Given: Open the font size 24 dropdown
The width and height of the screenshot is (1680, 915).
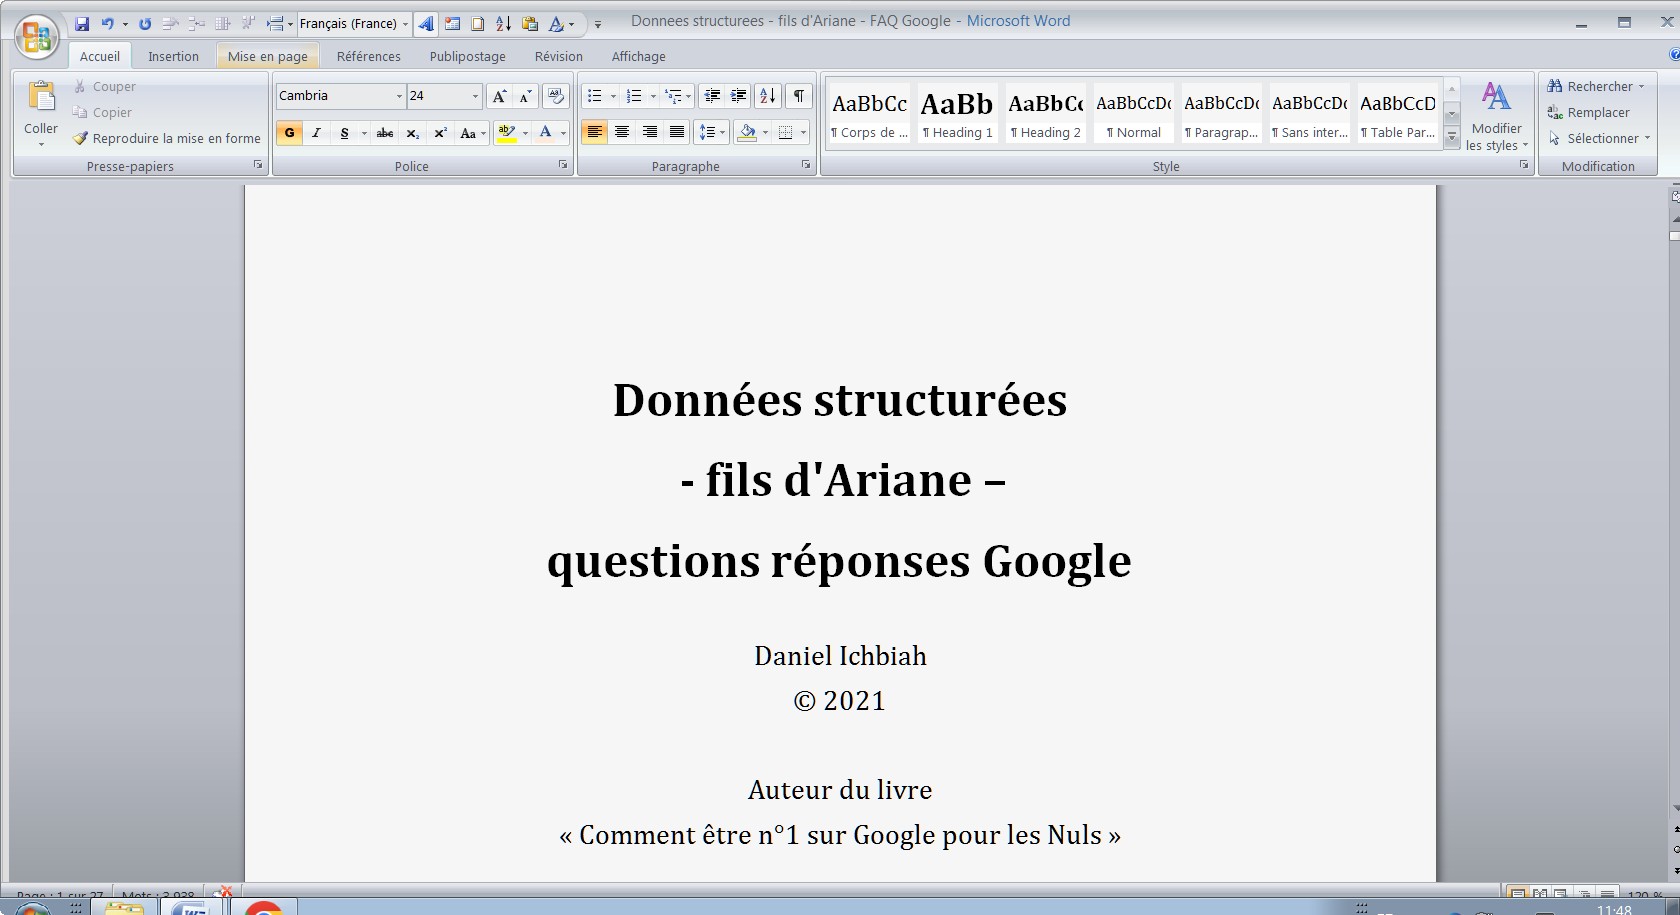Looking at the screenshot, I should tap(475, 96).
